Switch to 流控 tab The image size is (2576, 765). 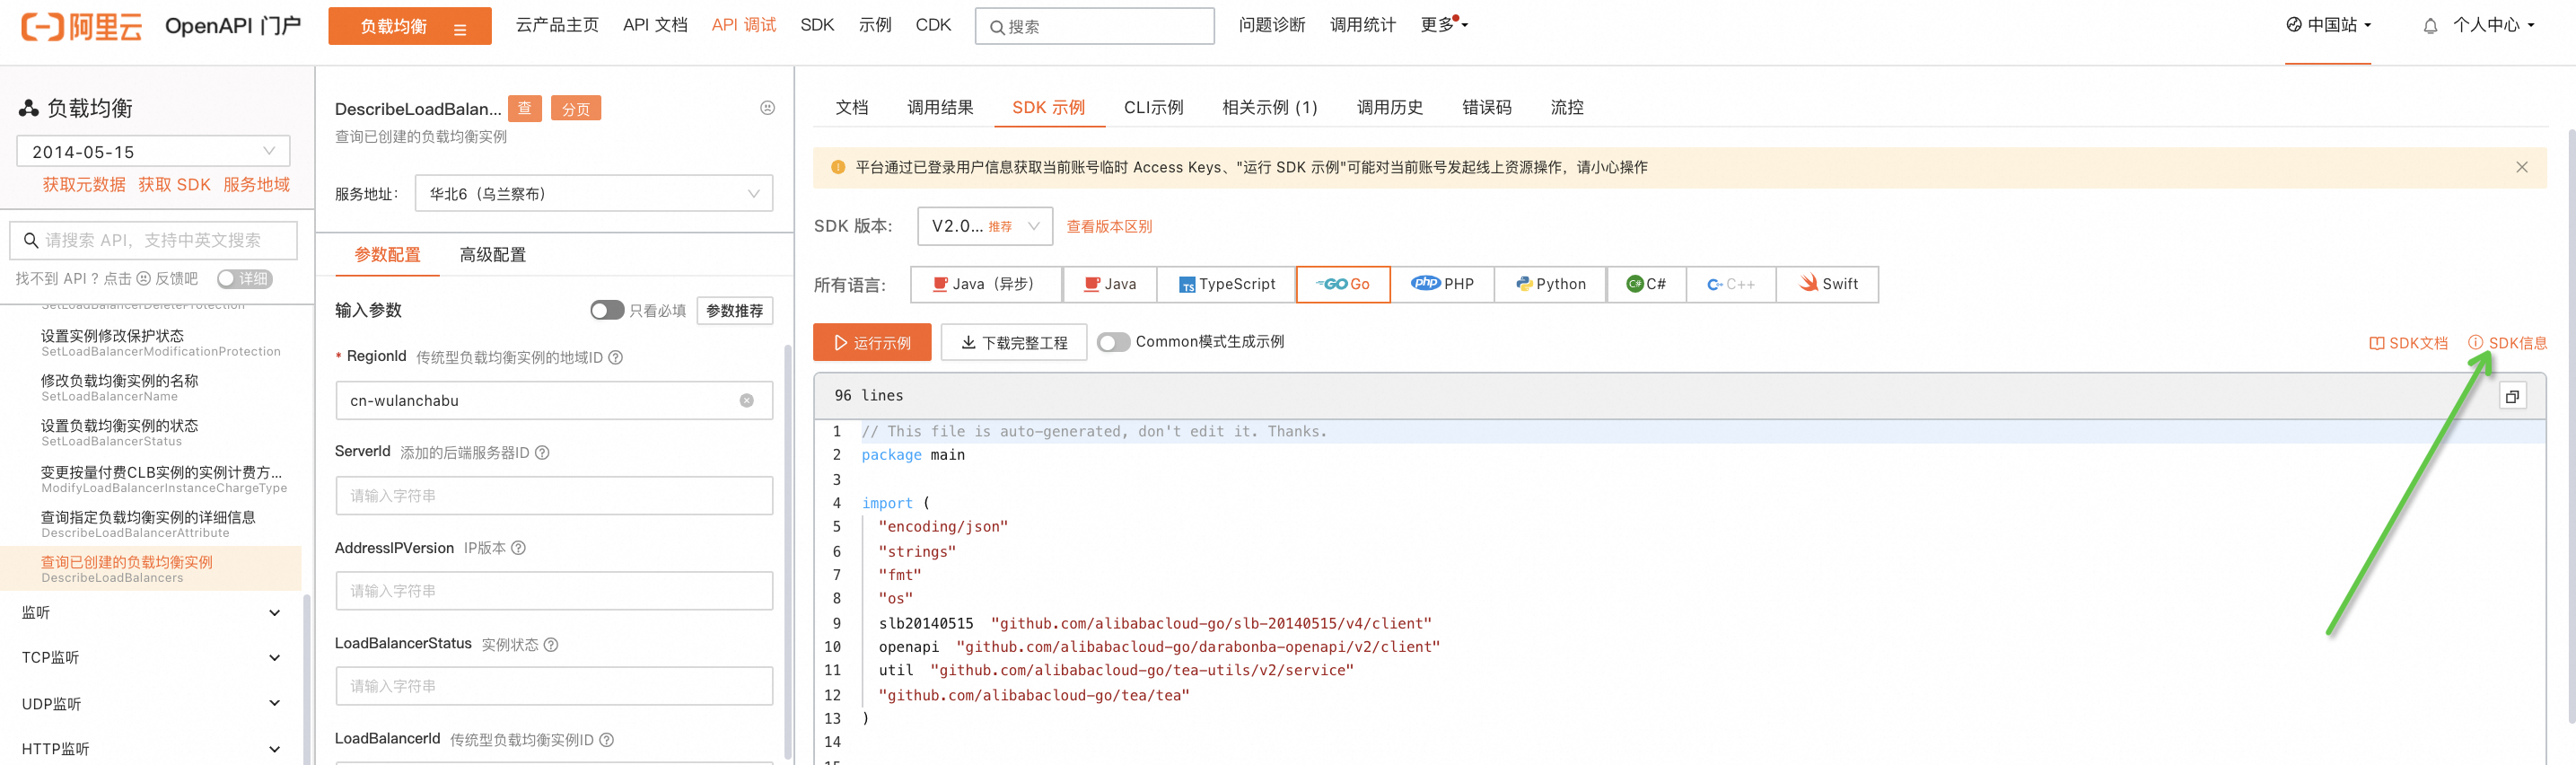[x=1567, y=107]
